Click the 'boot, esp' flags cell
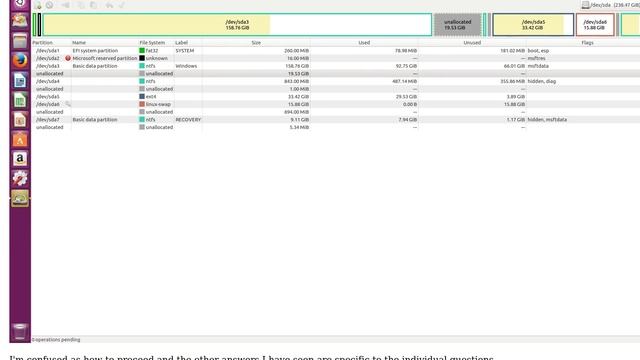The height and width of the screenshot is (360, 640). pos(538,51)
